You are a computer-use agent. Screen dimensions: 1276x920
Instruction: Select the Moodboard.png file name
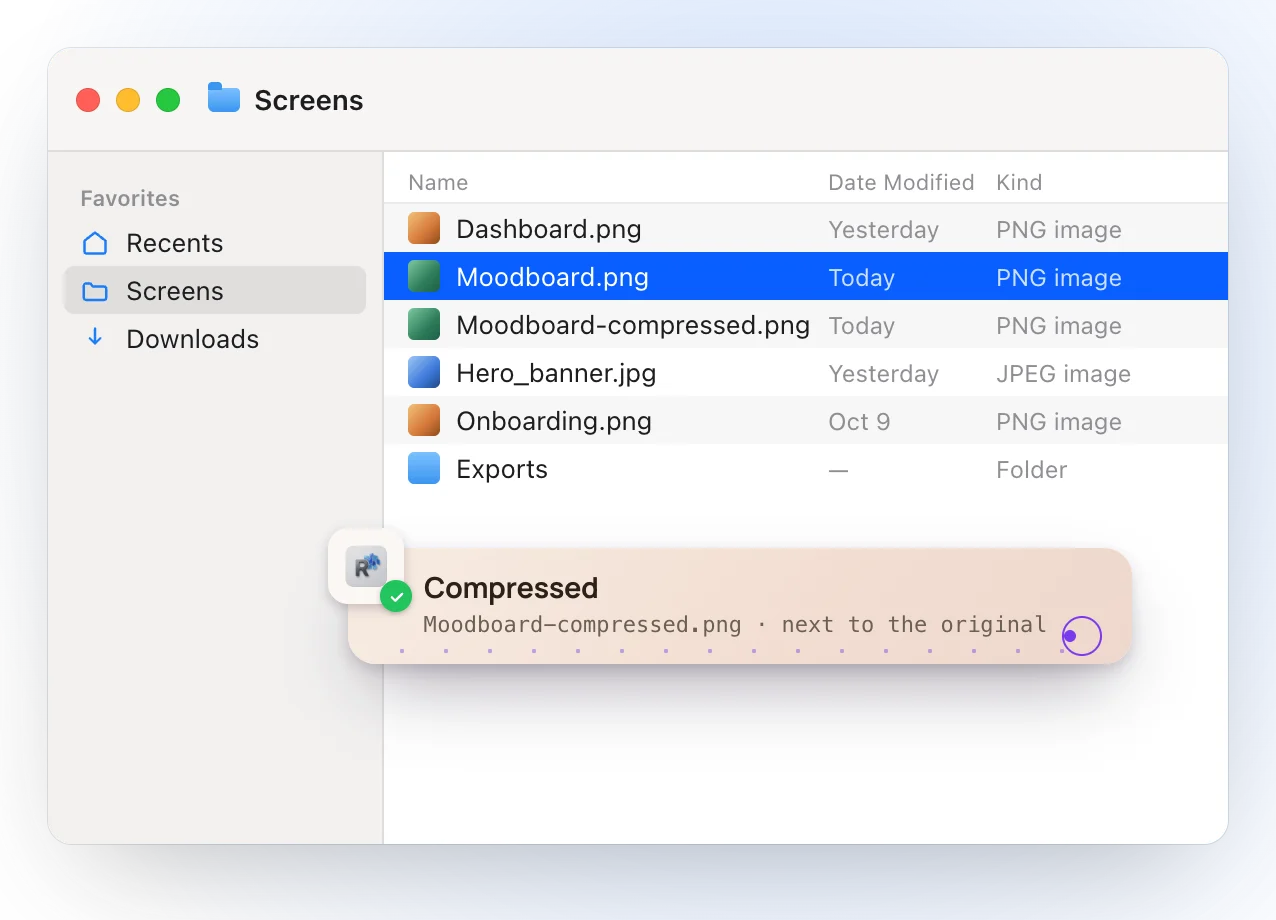[552, 277]
